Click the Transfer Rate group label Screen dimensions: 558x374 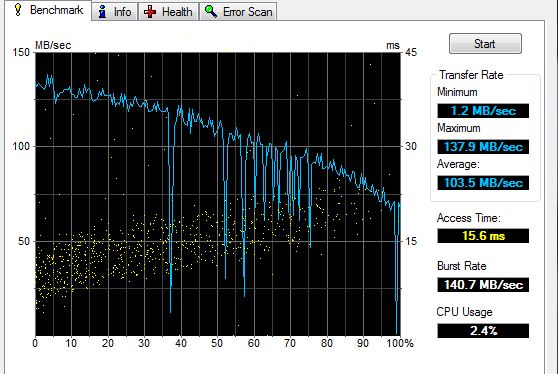click(x=471, y=75)
